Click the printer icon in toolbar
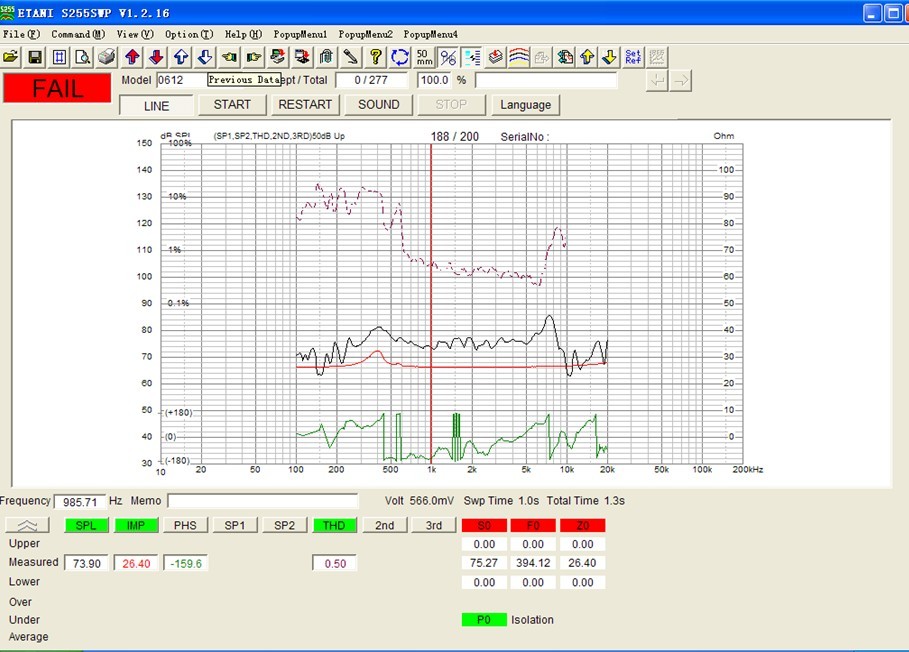Screen dimensions: 909x652 tap(107, 57)
